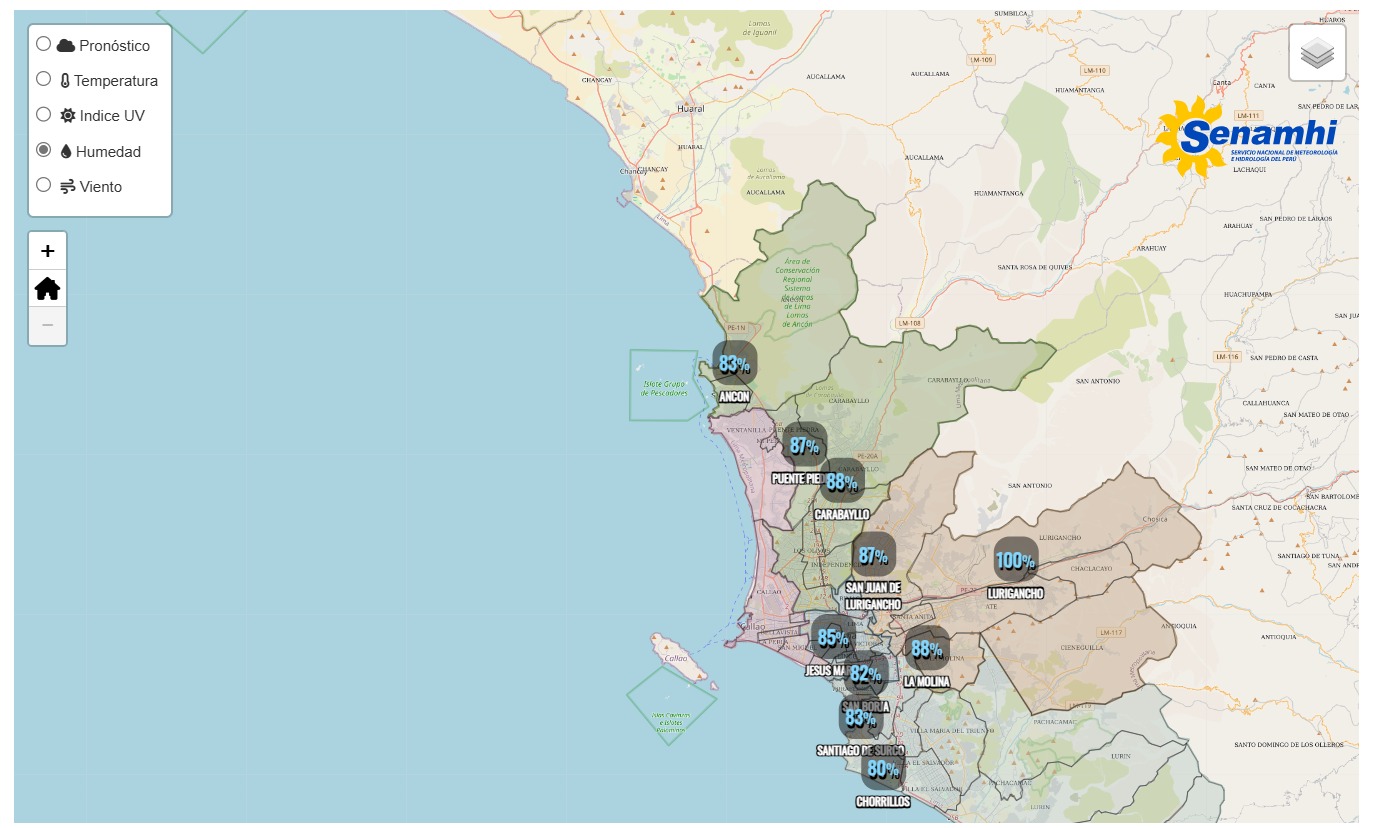Click the 85% humidity marker for Jesus Maria
The height and width of the screenshot is (828, 1376).
tap(833, 638)
